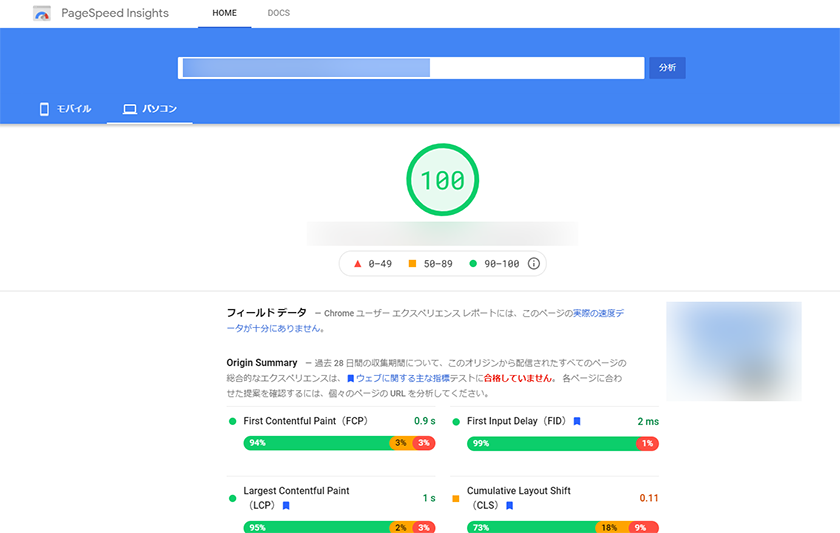The height and width of the screenshot is (533, 840).
Task: Click the First Contentful Paint distribution bar
Action: coord(339,443)
